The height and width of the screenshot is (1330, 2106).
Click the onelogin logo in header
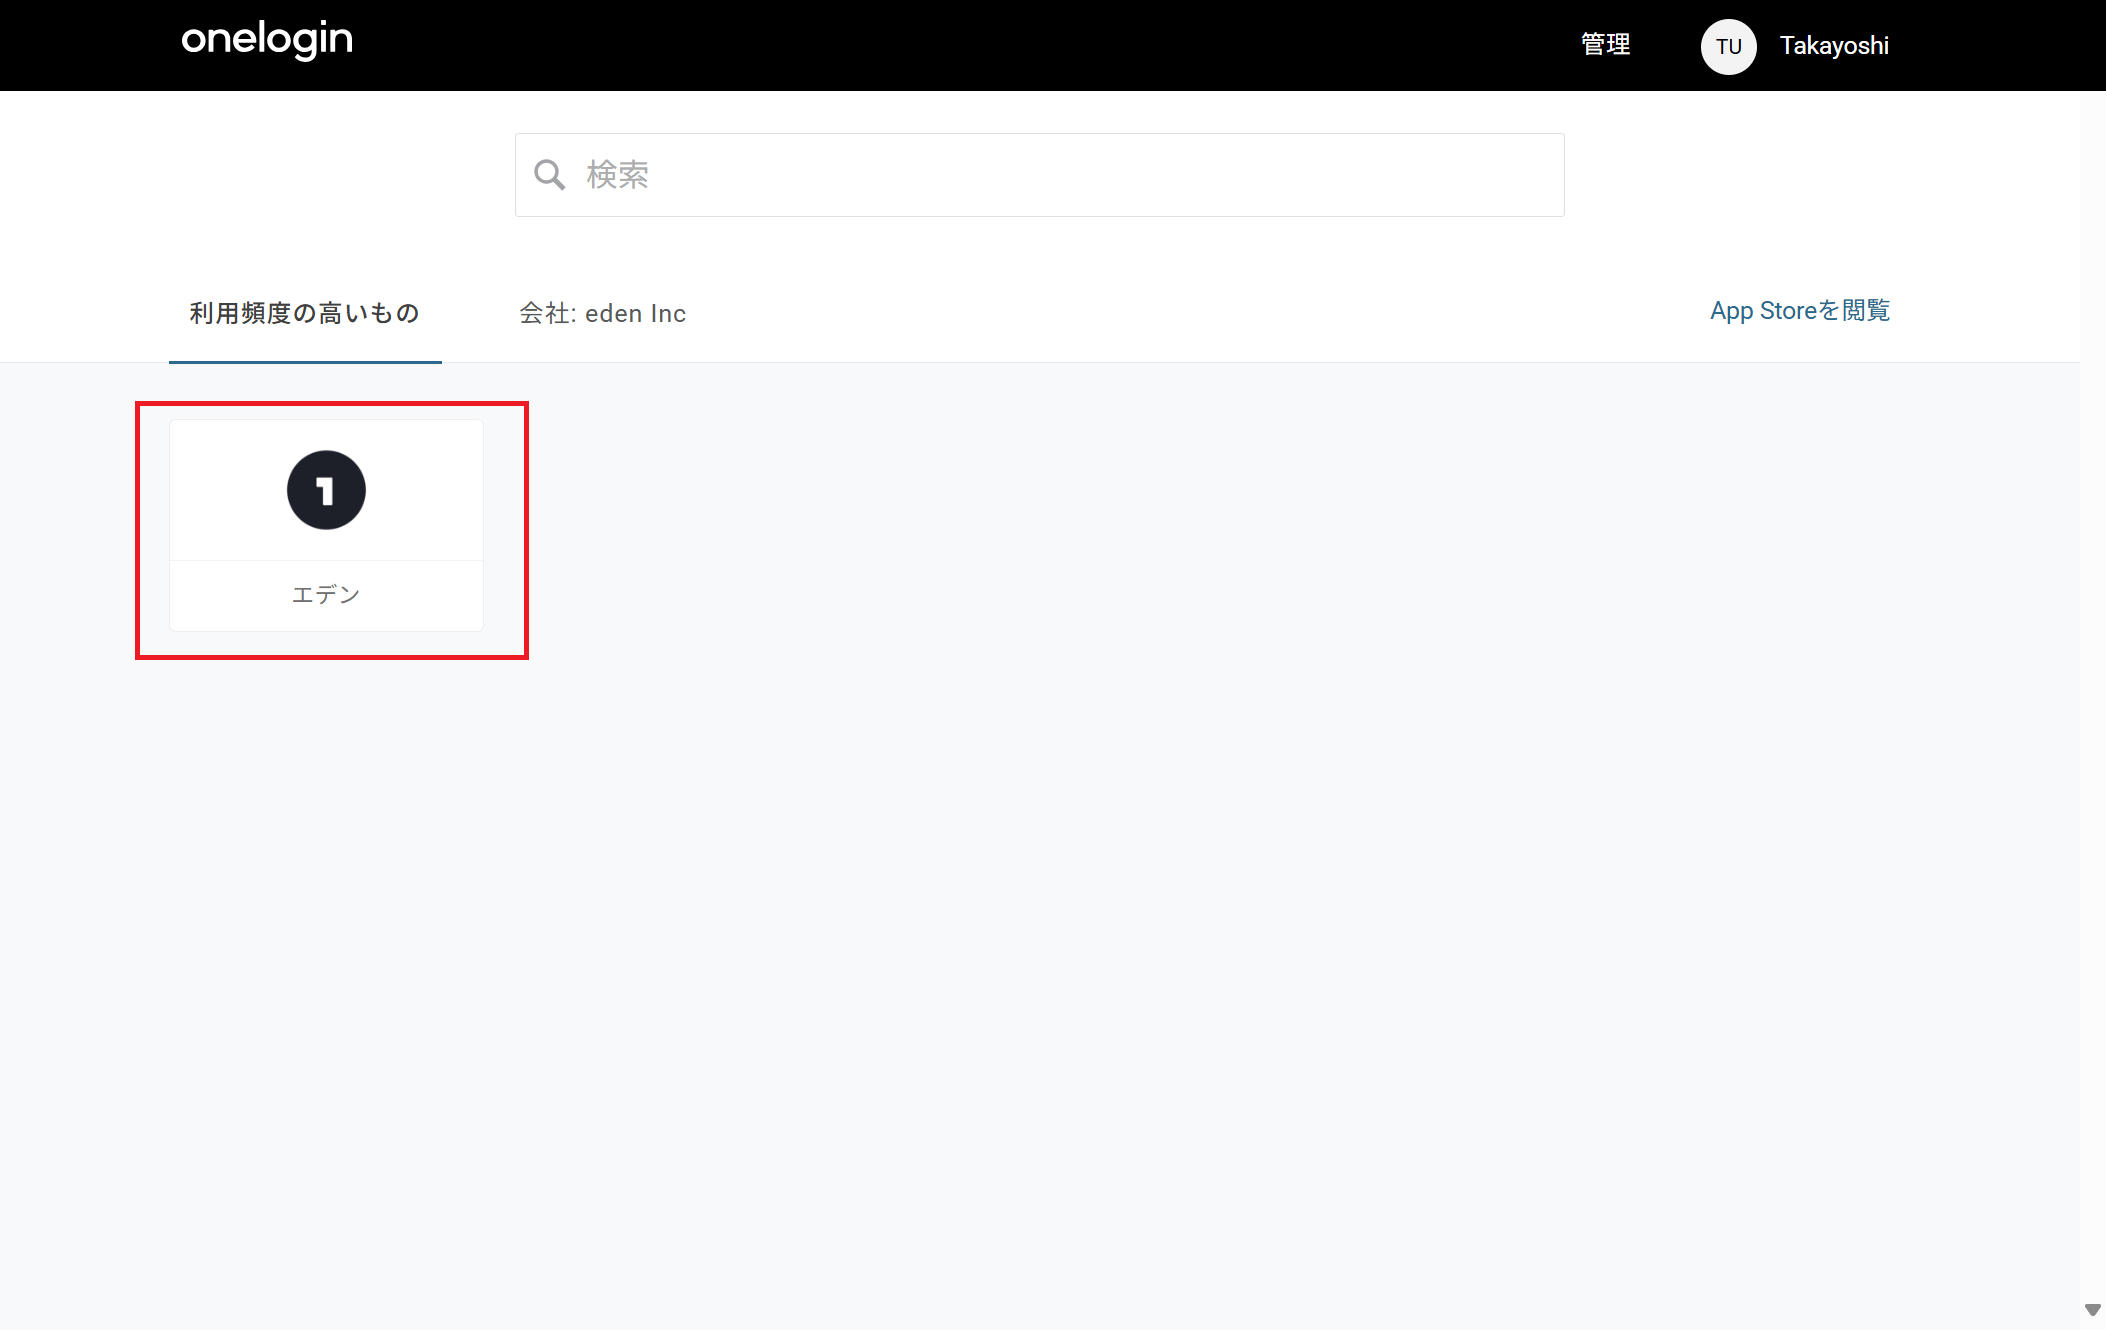(267, 40)
